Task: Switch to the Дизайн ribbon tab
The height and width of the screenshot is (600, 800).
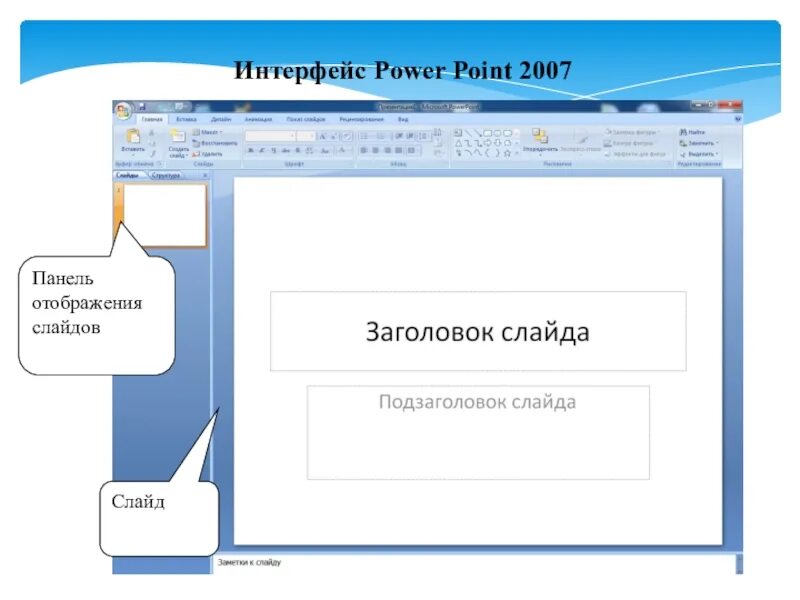Action: (x=221, y=119)
